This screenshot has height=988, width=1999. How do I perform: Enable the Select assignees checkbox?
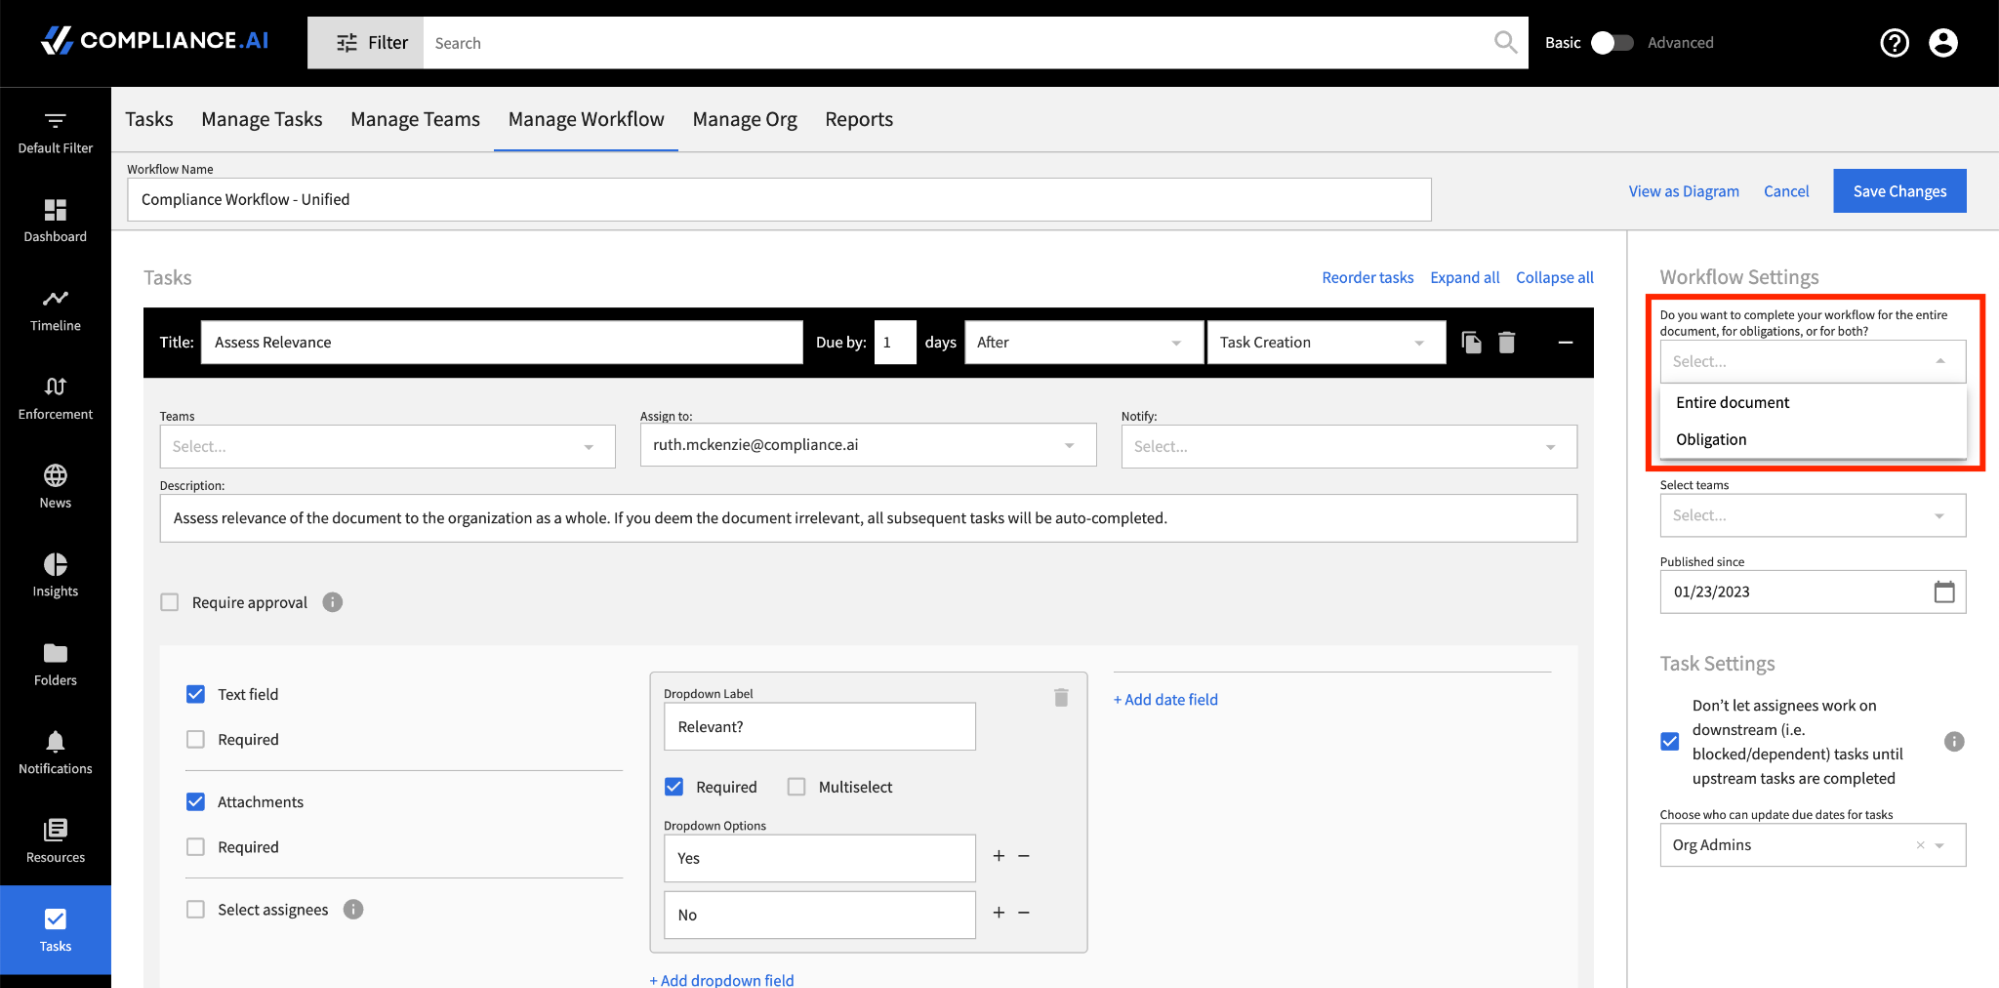[196, 909]
